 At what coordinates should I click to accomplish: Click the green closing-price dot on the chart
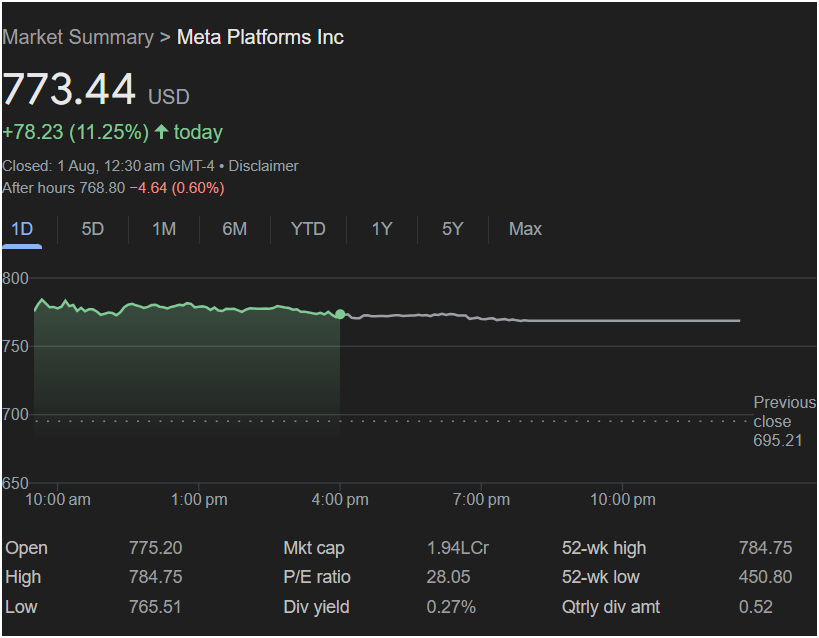click(340, 314)
